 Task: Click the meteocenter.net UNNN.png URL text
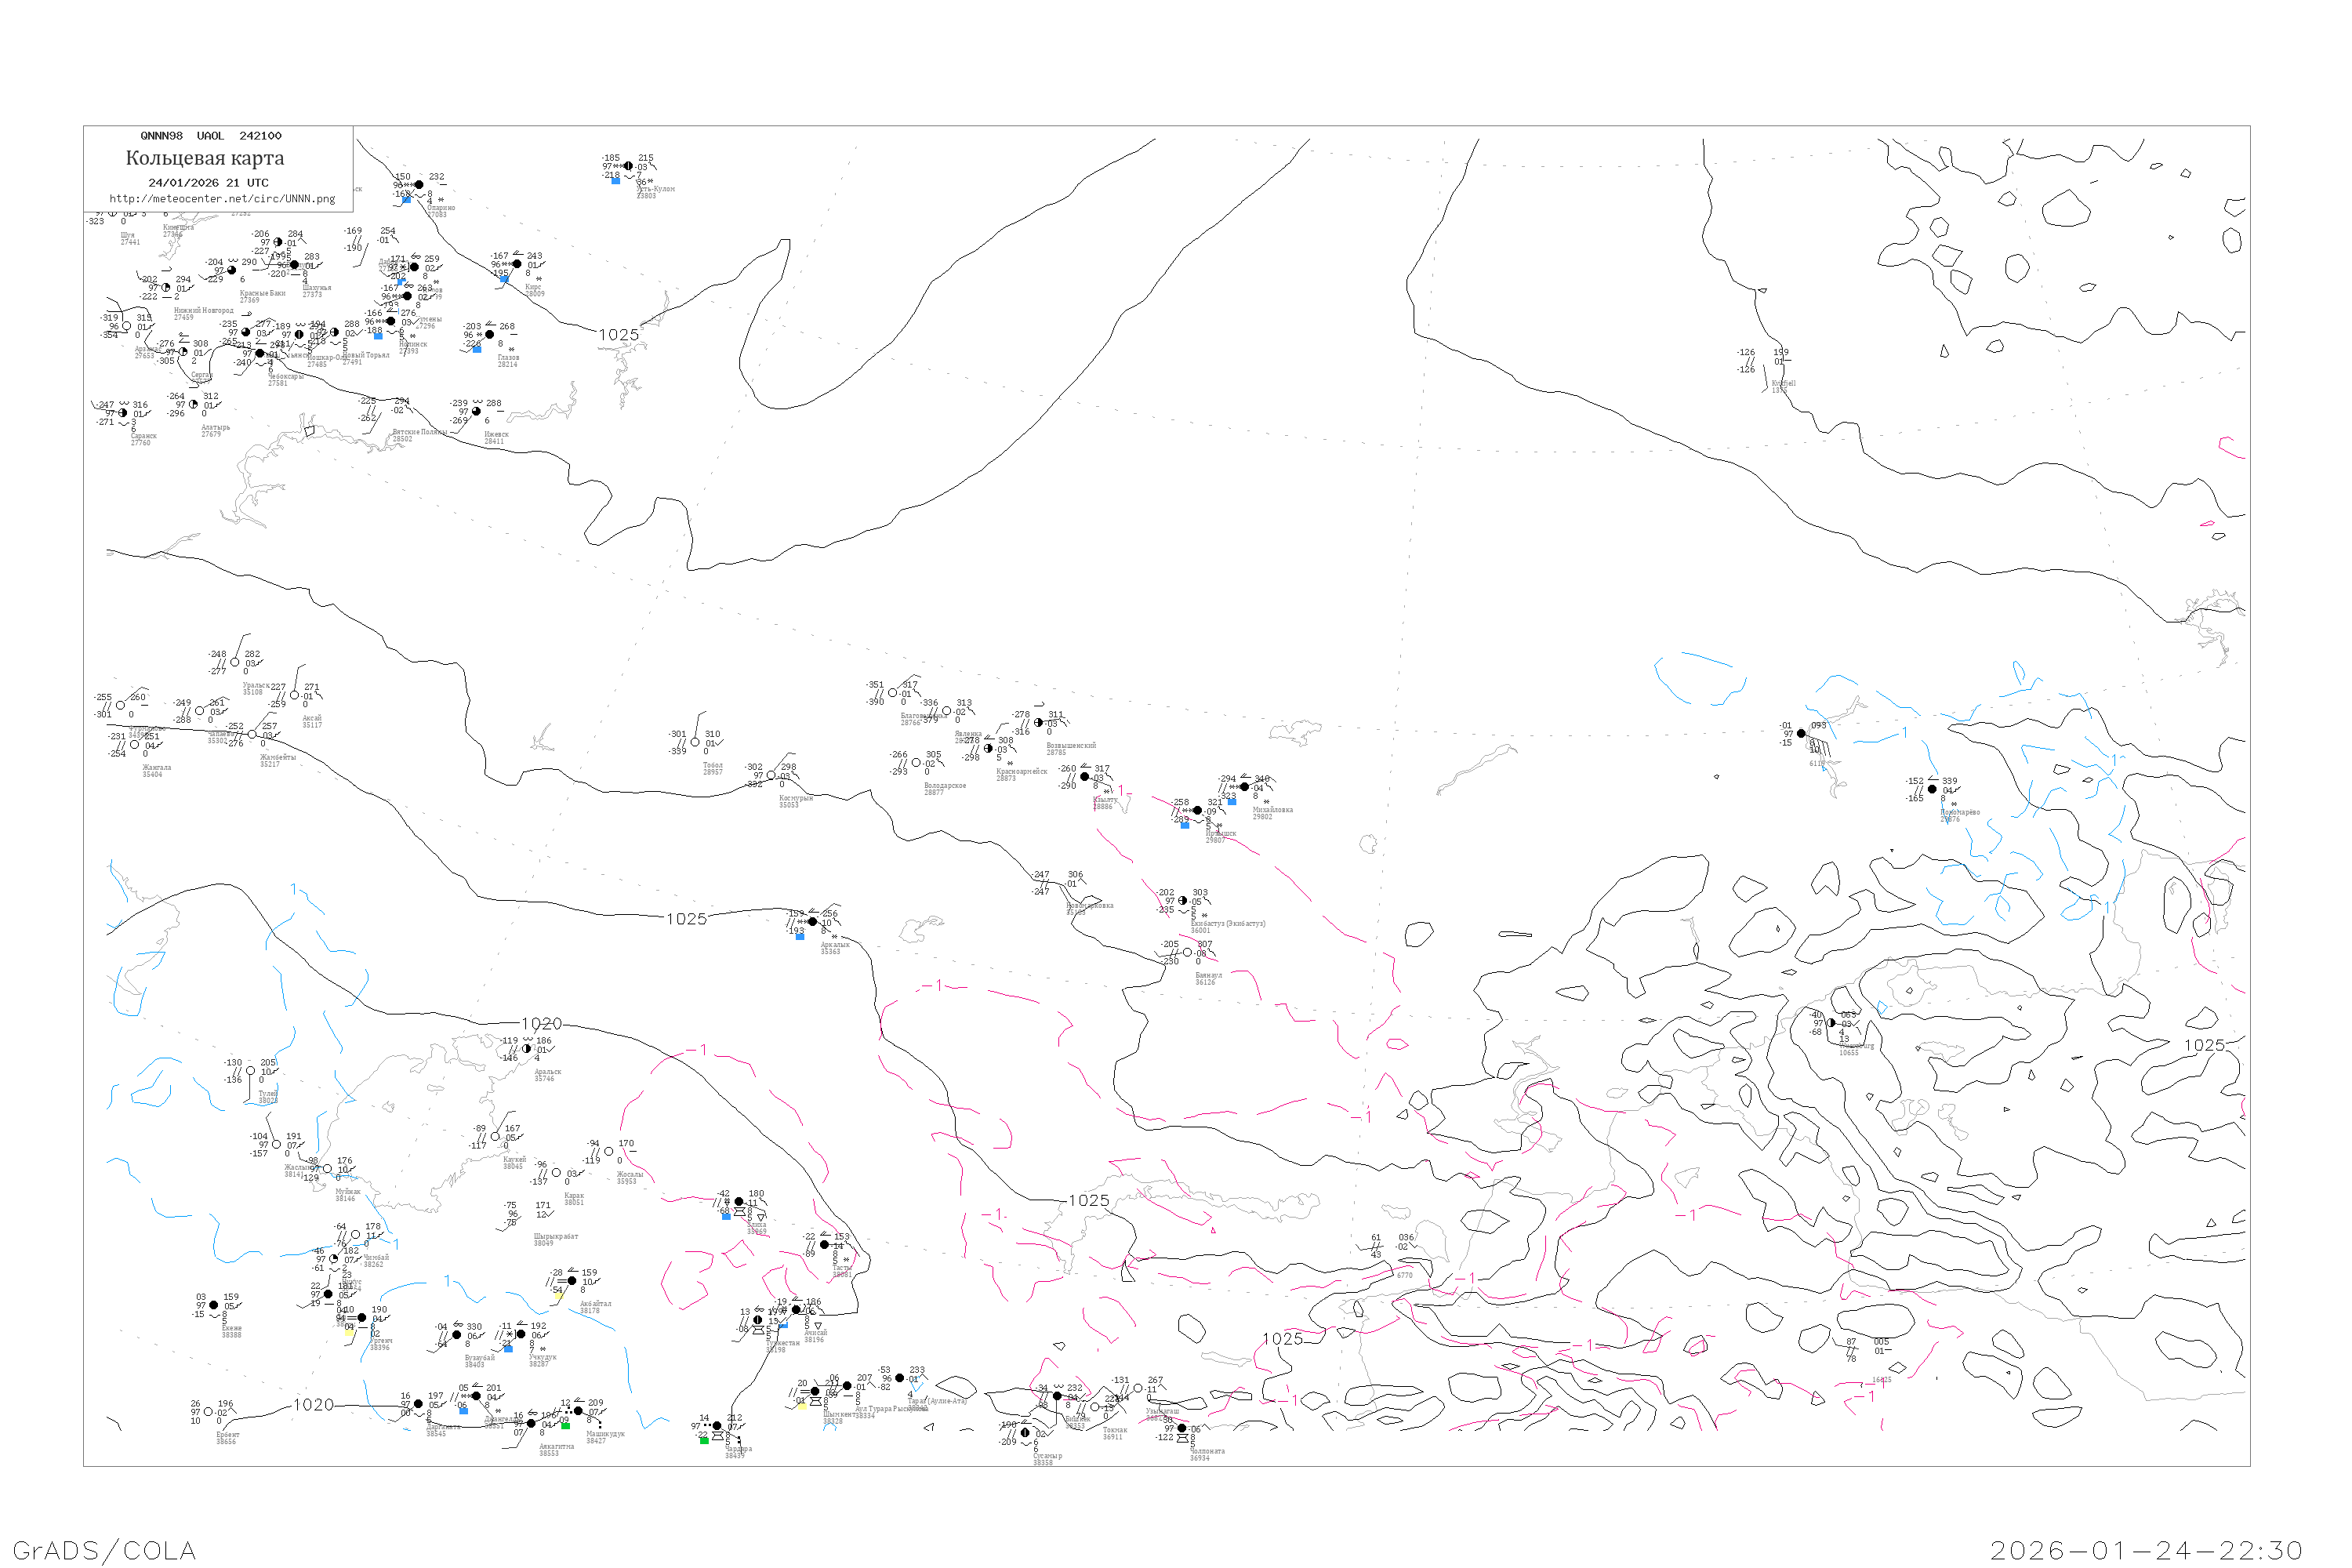[222, 199]
